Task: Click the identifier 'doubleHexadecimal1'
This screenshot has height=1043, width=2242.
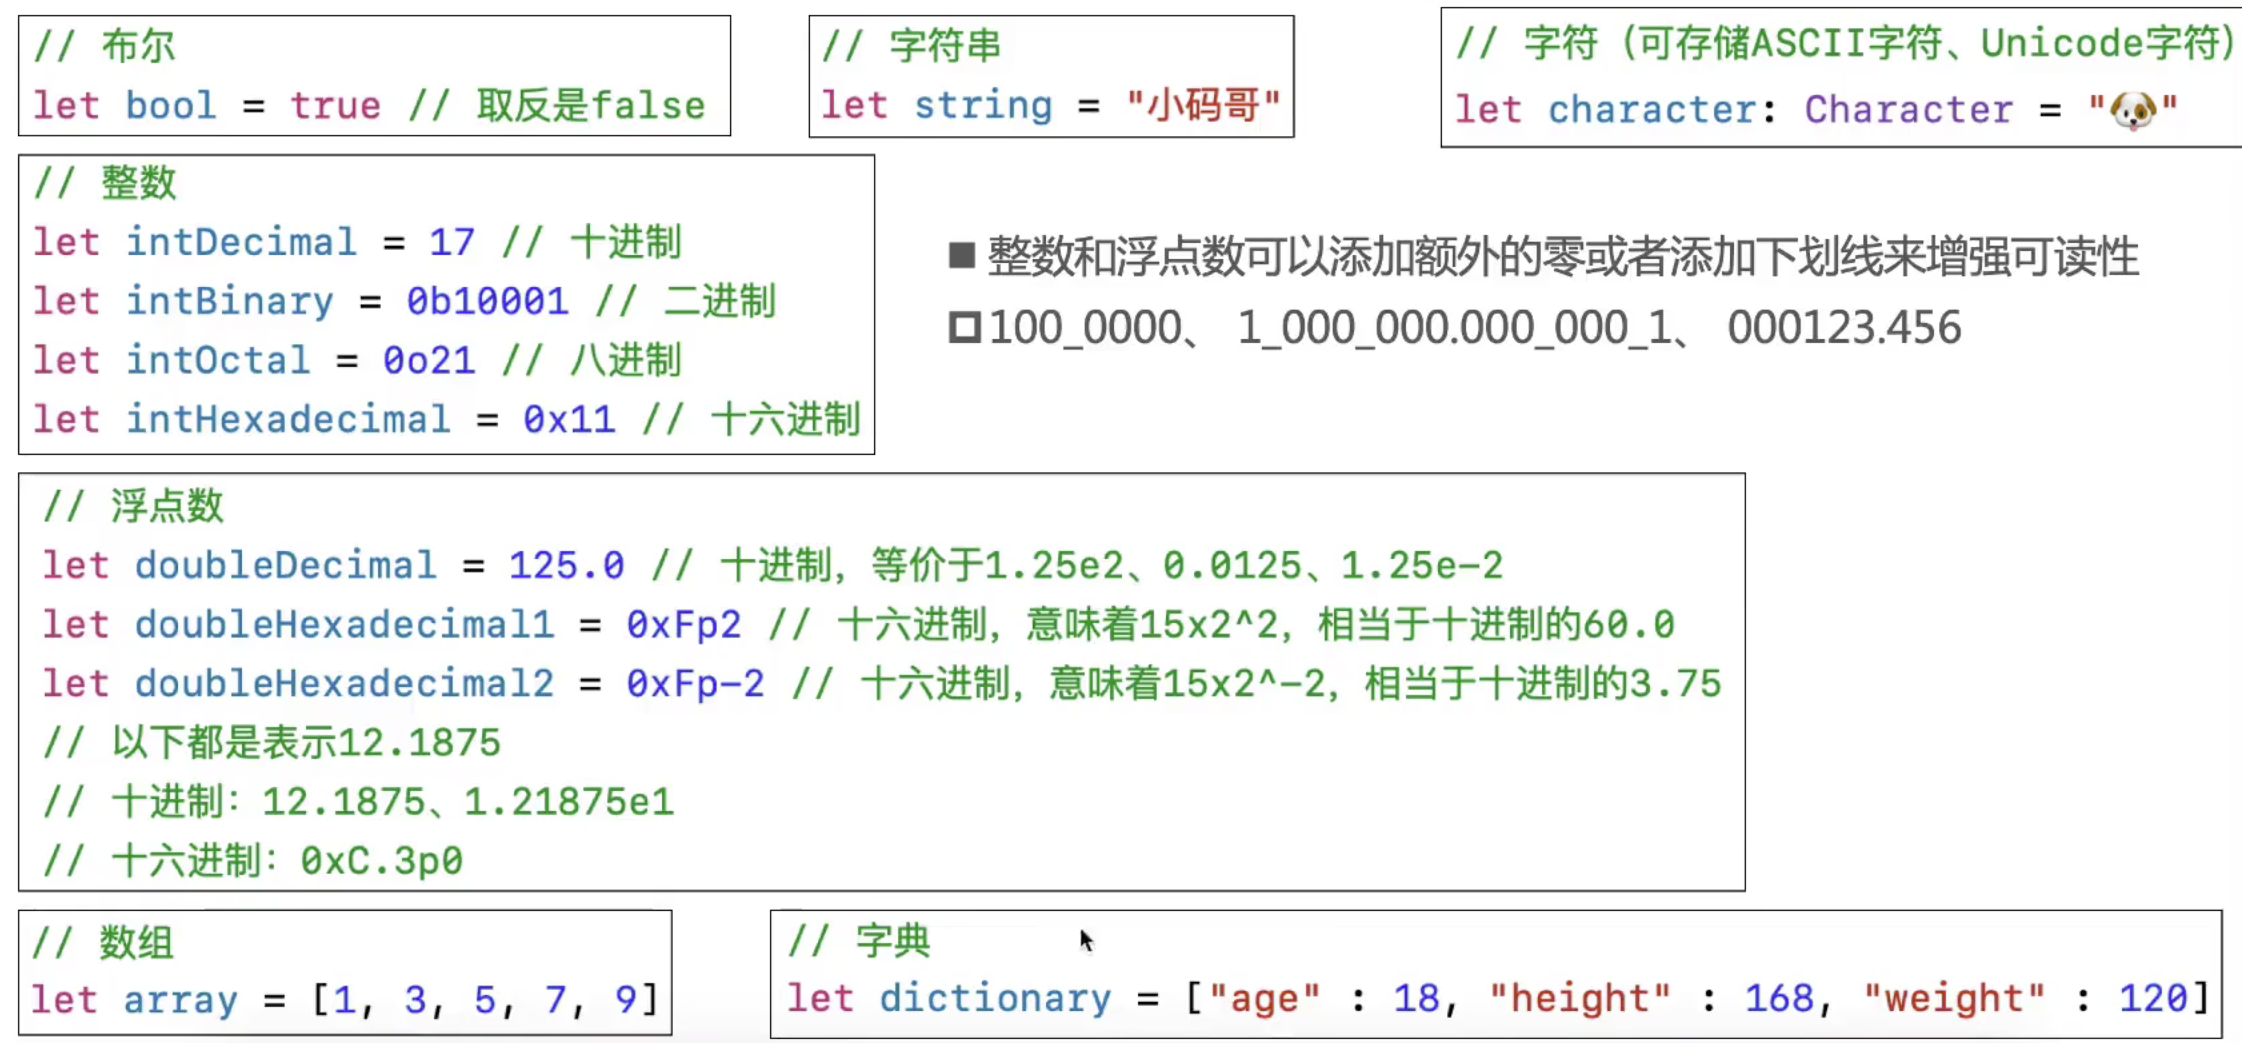Action: point(345,624)
